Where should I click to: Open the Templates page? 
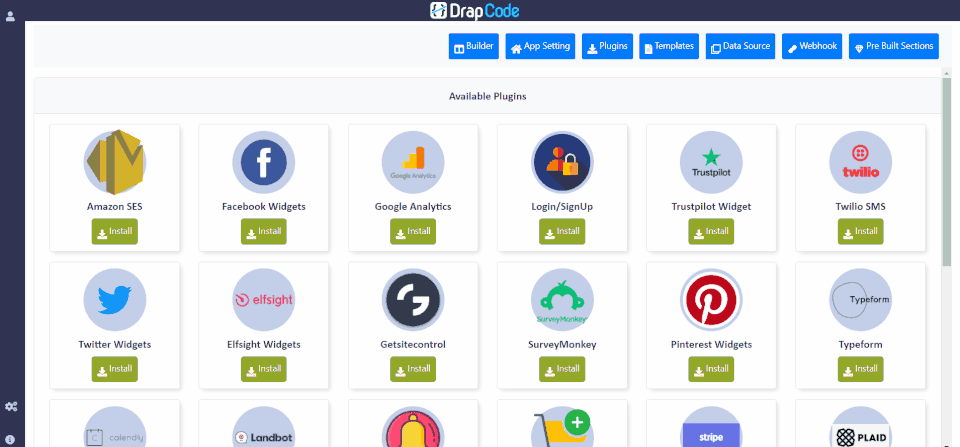tap(669, 47)
